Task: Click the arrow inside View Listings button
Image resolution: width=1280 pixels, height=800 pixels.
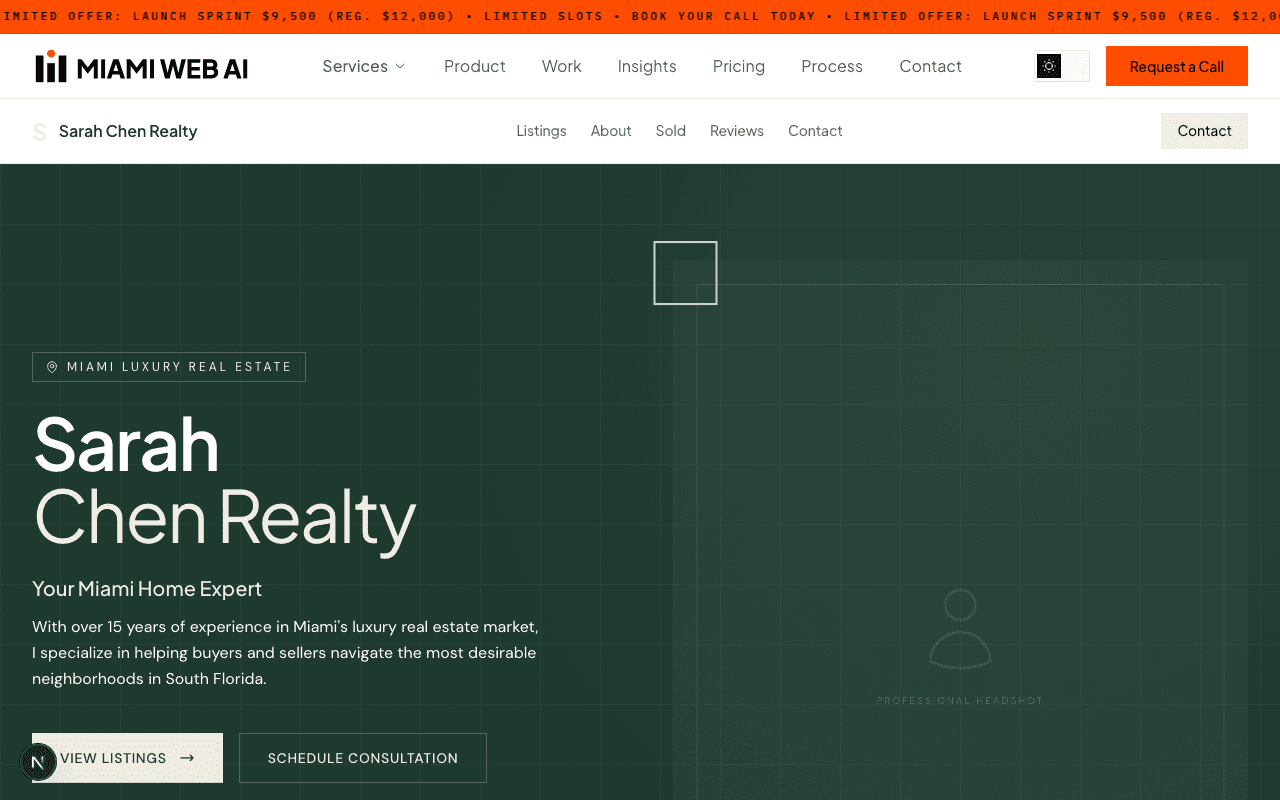Action: pyautogui.click(x=187, y=758)
